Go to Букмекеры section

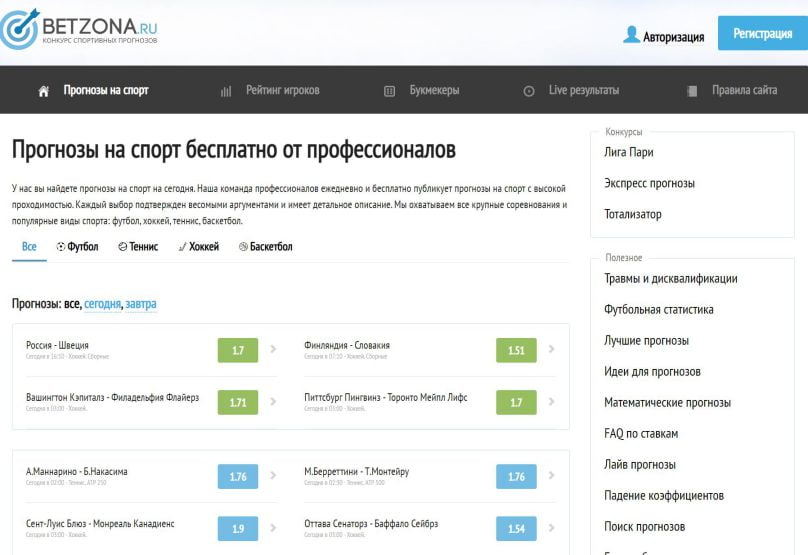(434, 90)
